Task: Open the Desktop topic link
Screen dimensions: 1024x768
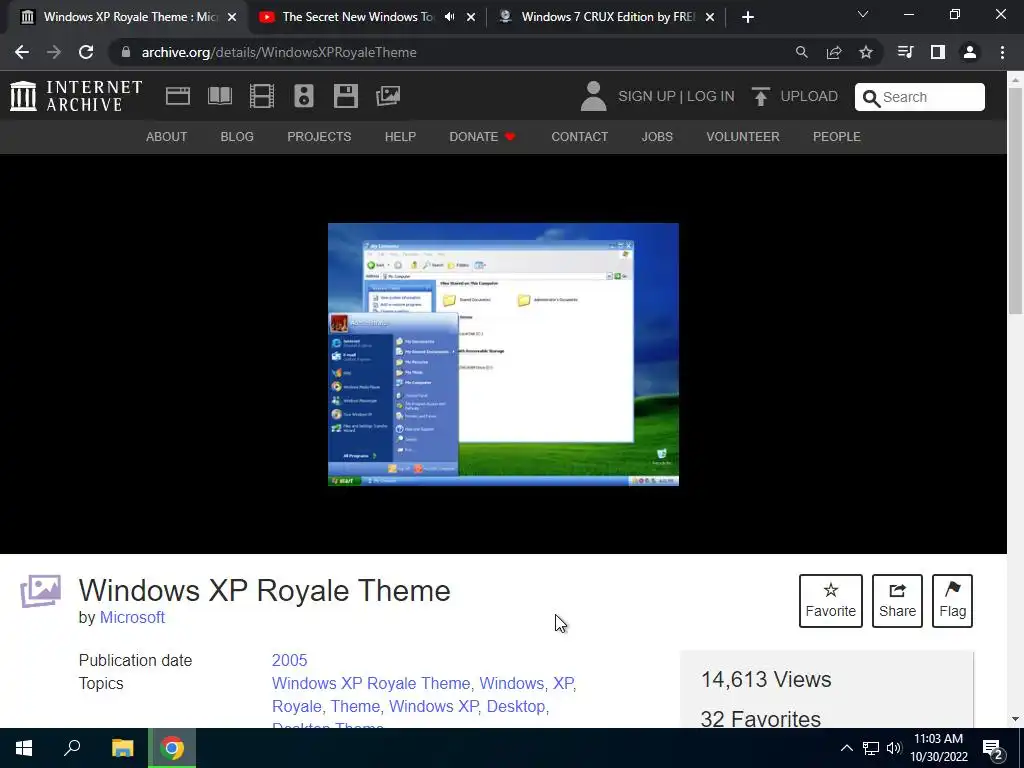Action: tap(516, 706)
